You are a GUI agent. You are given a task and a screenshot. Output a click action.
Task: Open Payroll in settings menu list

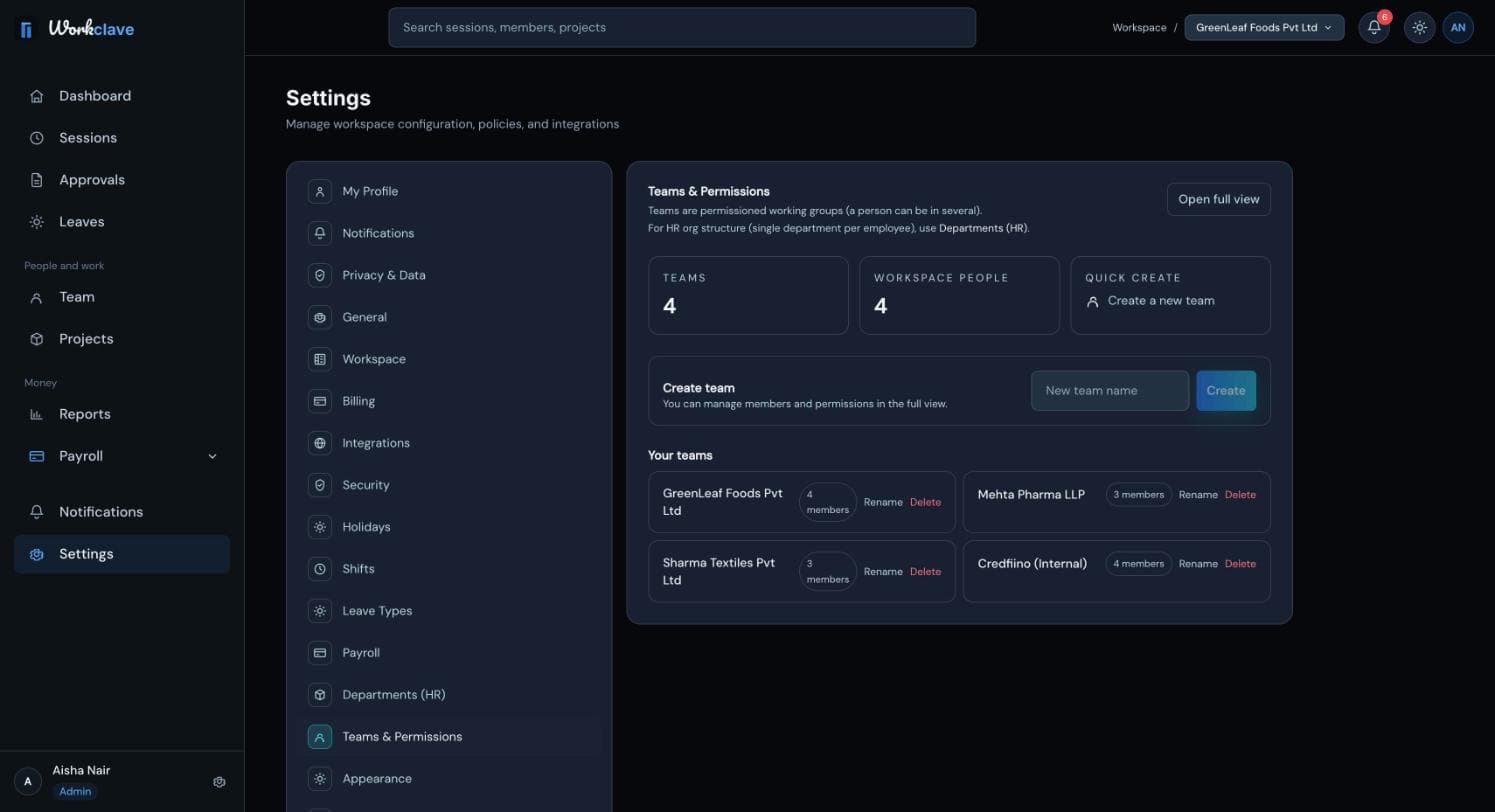click(449, 653)
